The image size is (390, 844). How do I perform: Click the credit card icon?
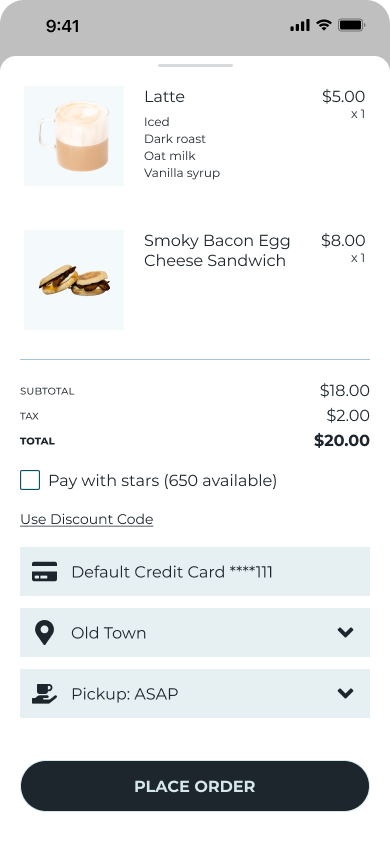tap(44, 571)
